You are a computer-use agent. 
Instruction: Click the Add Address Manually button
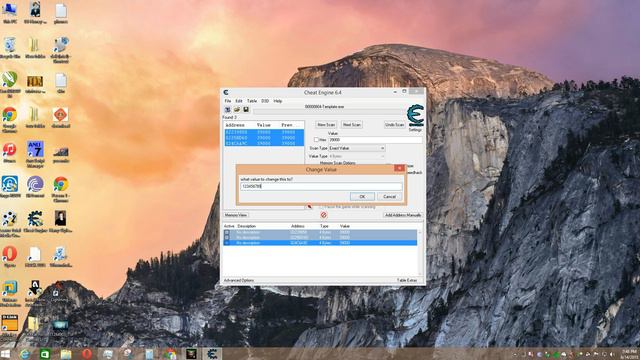(402, 215)
